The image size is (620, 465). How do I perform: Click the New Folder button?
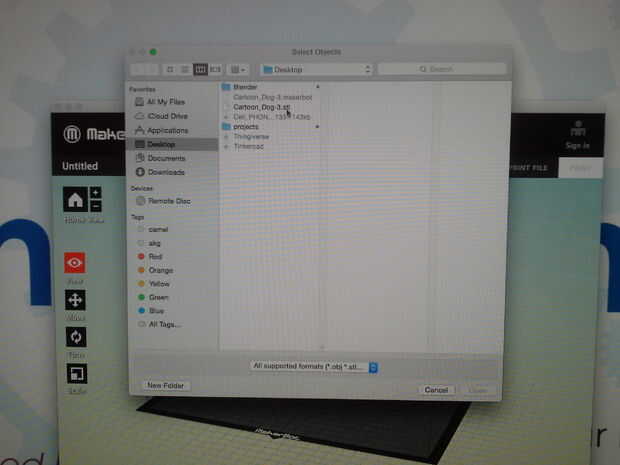click(x=166, y=386)
